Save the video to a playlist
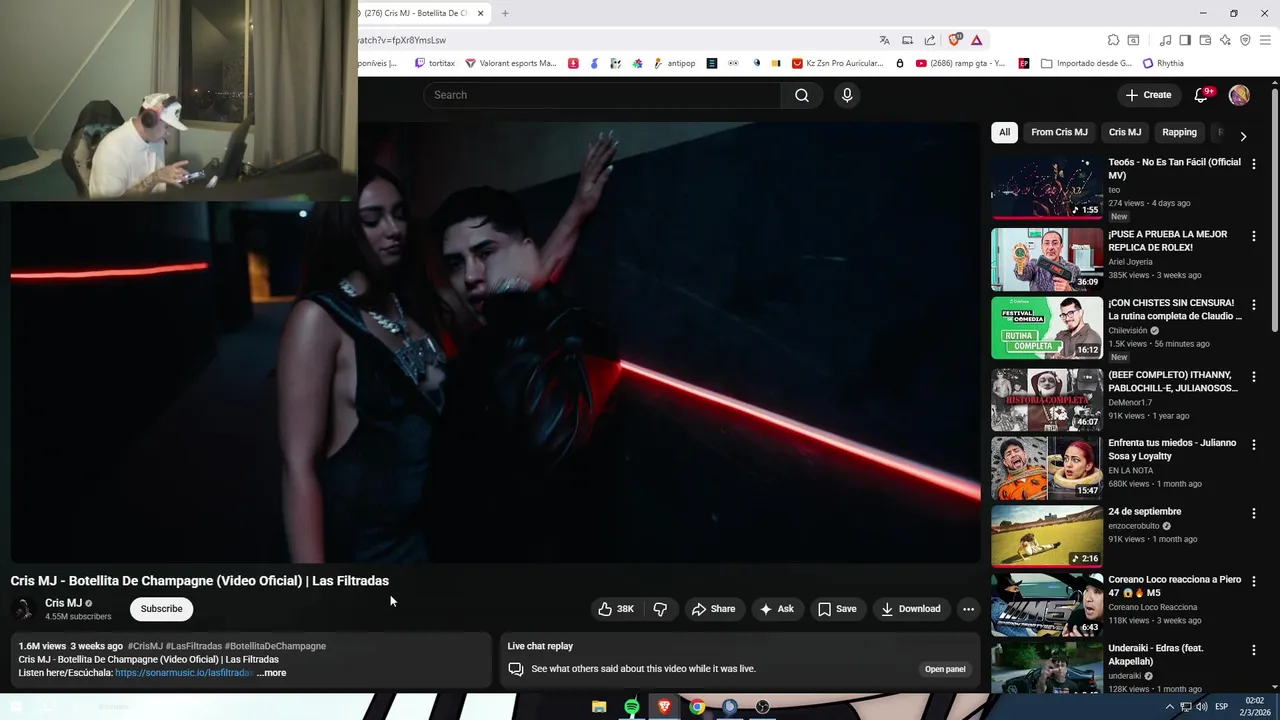Viewport: 1280px width, 720px height. (x=837, y=609)
